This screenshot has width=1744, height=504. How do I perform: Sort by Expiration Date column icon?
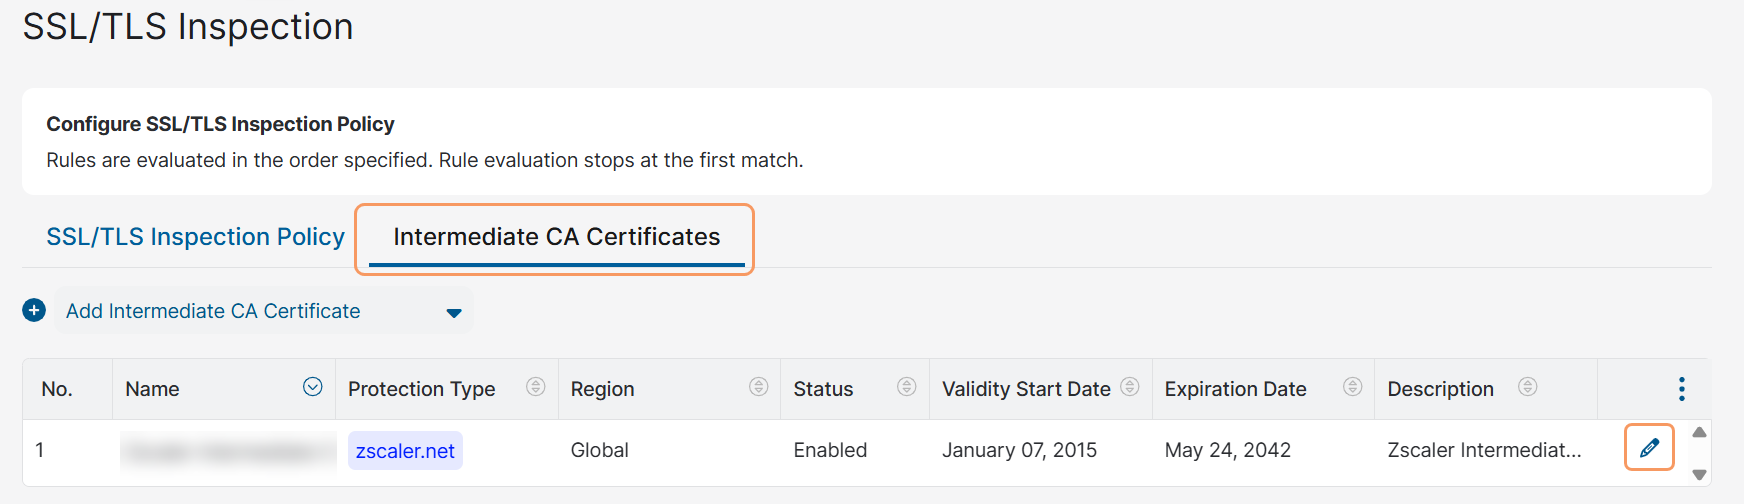pos(1353,387)
